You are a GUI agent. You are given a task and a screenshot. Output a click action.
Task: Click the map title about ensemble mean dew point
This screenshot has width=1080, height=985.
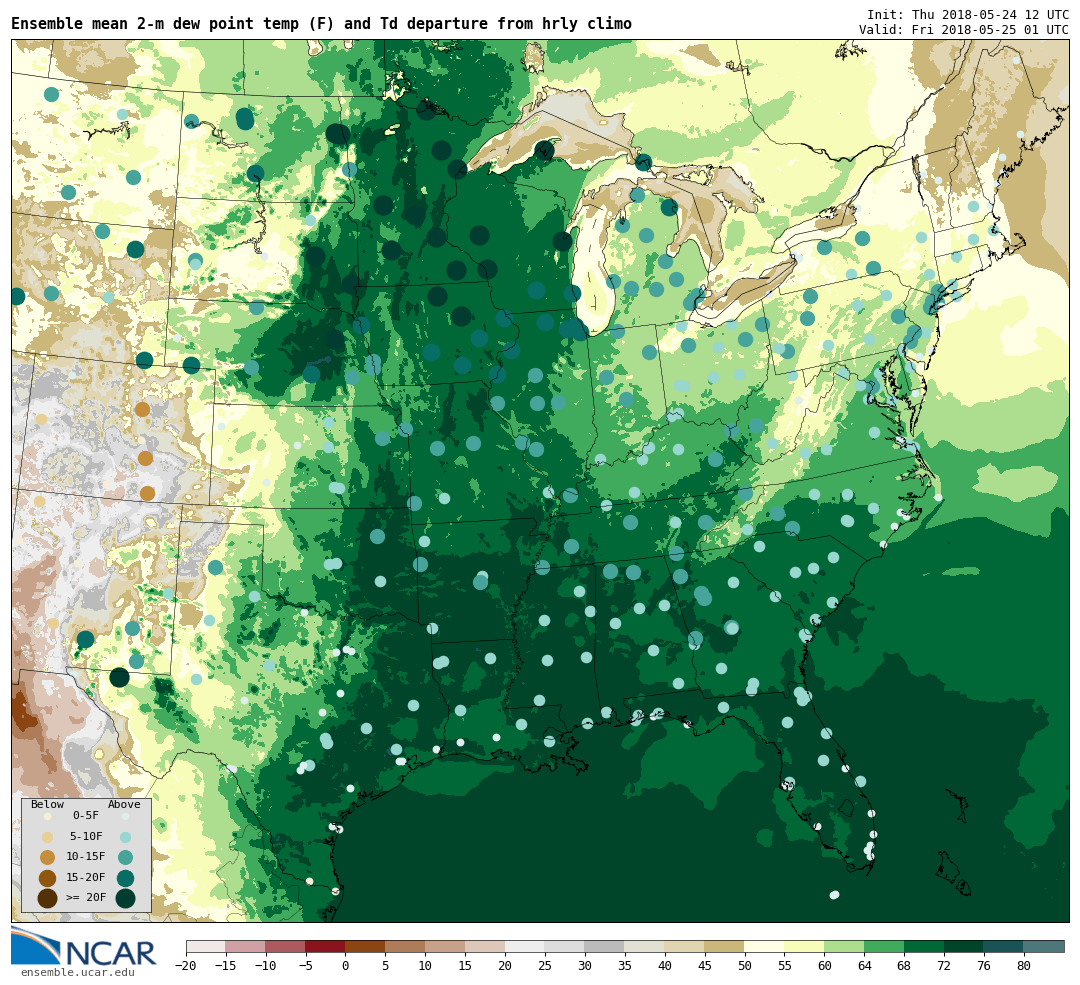pyautogui.click(x=321, y=24)
